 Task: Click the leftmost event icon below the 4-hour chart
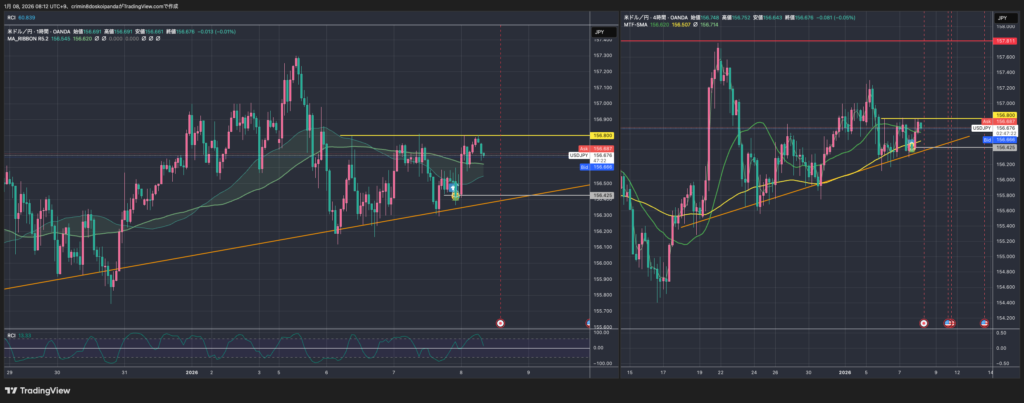point(923,323)
